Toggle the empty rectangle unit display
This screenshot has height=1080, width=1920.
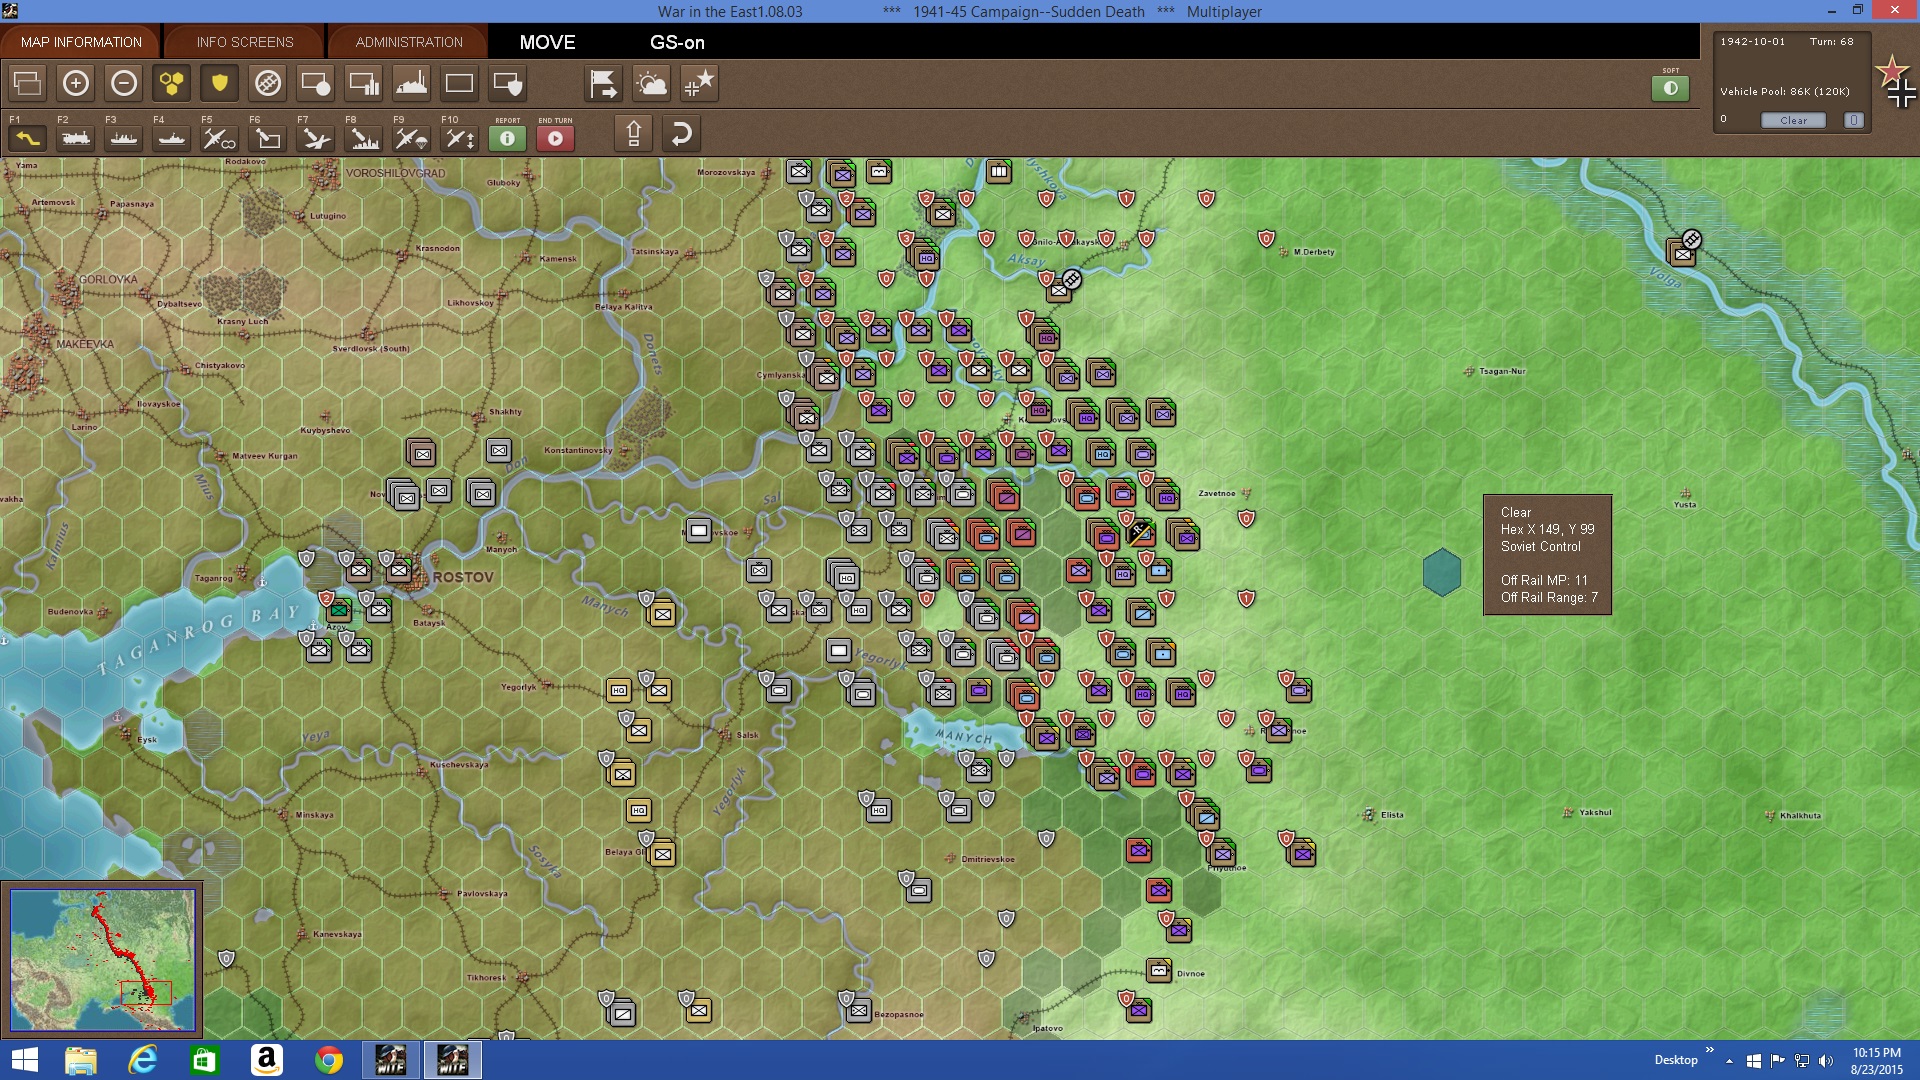click(460, 83)
